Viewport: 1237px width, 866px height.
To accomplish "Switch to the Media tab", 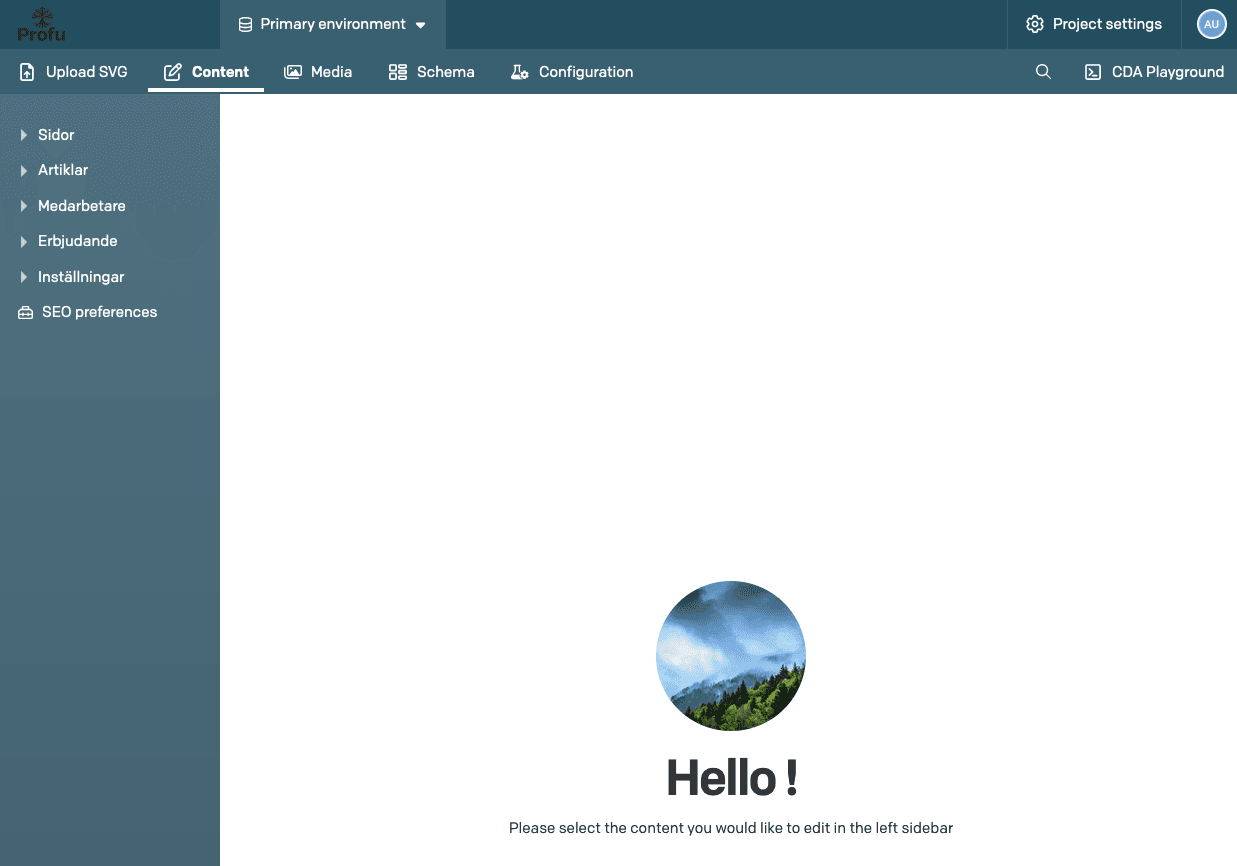I will point(318,71).
